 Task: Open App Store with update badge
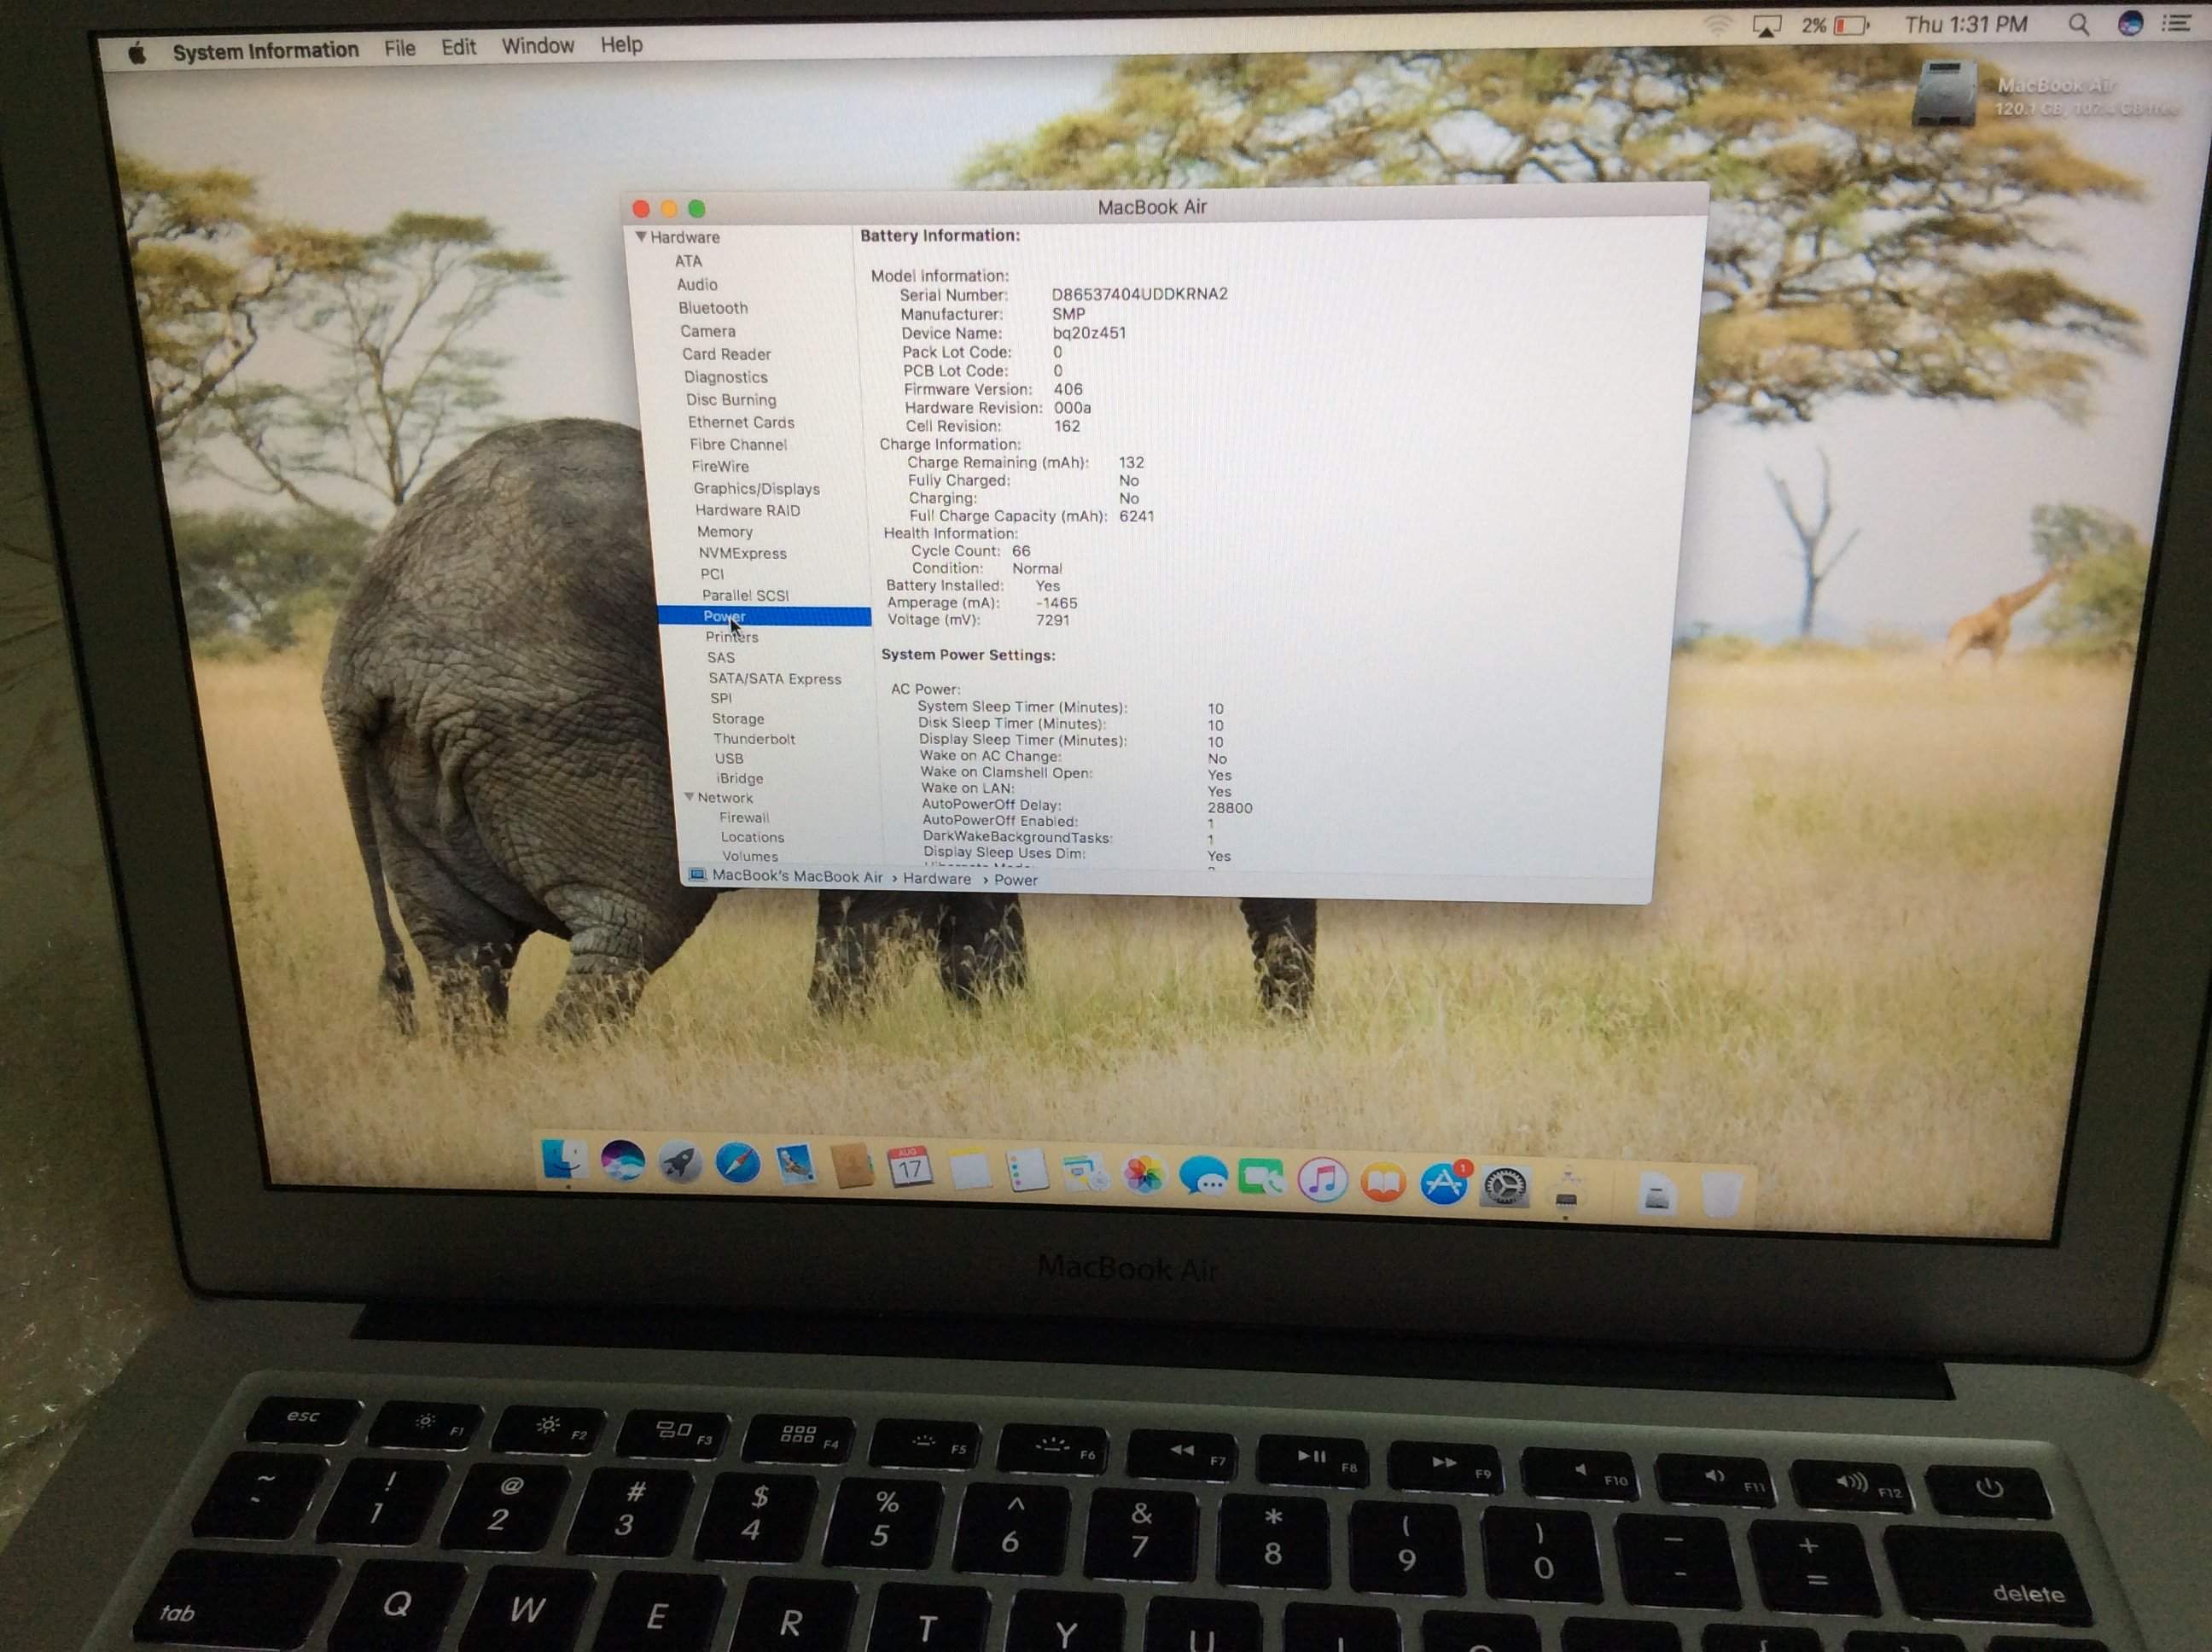point(1444,1184)
